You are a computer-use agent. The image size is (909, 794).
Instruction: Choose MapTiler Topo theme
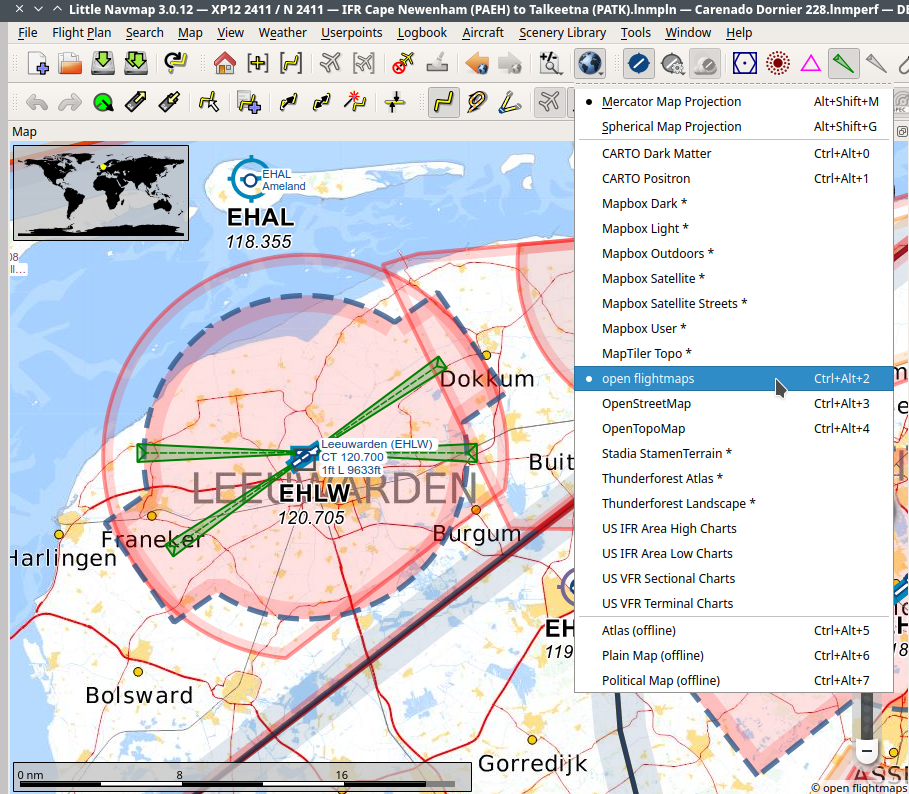pyautogui.click(x=733, y=353)
